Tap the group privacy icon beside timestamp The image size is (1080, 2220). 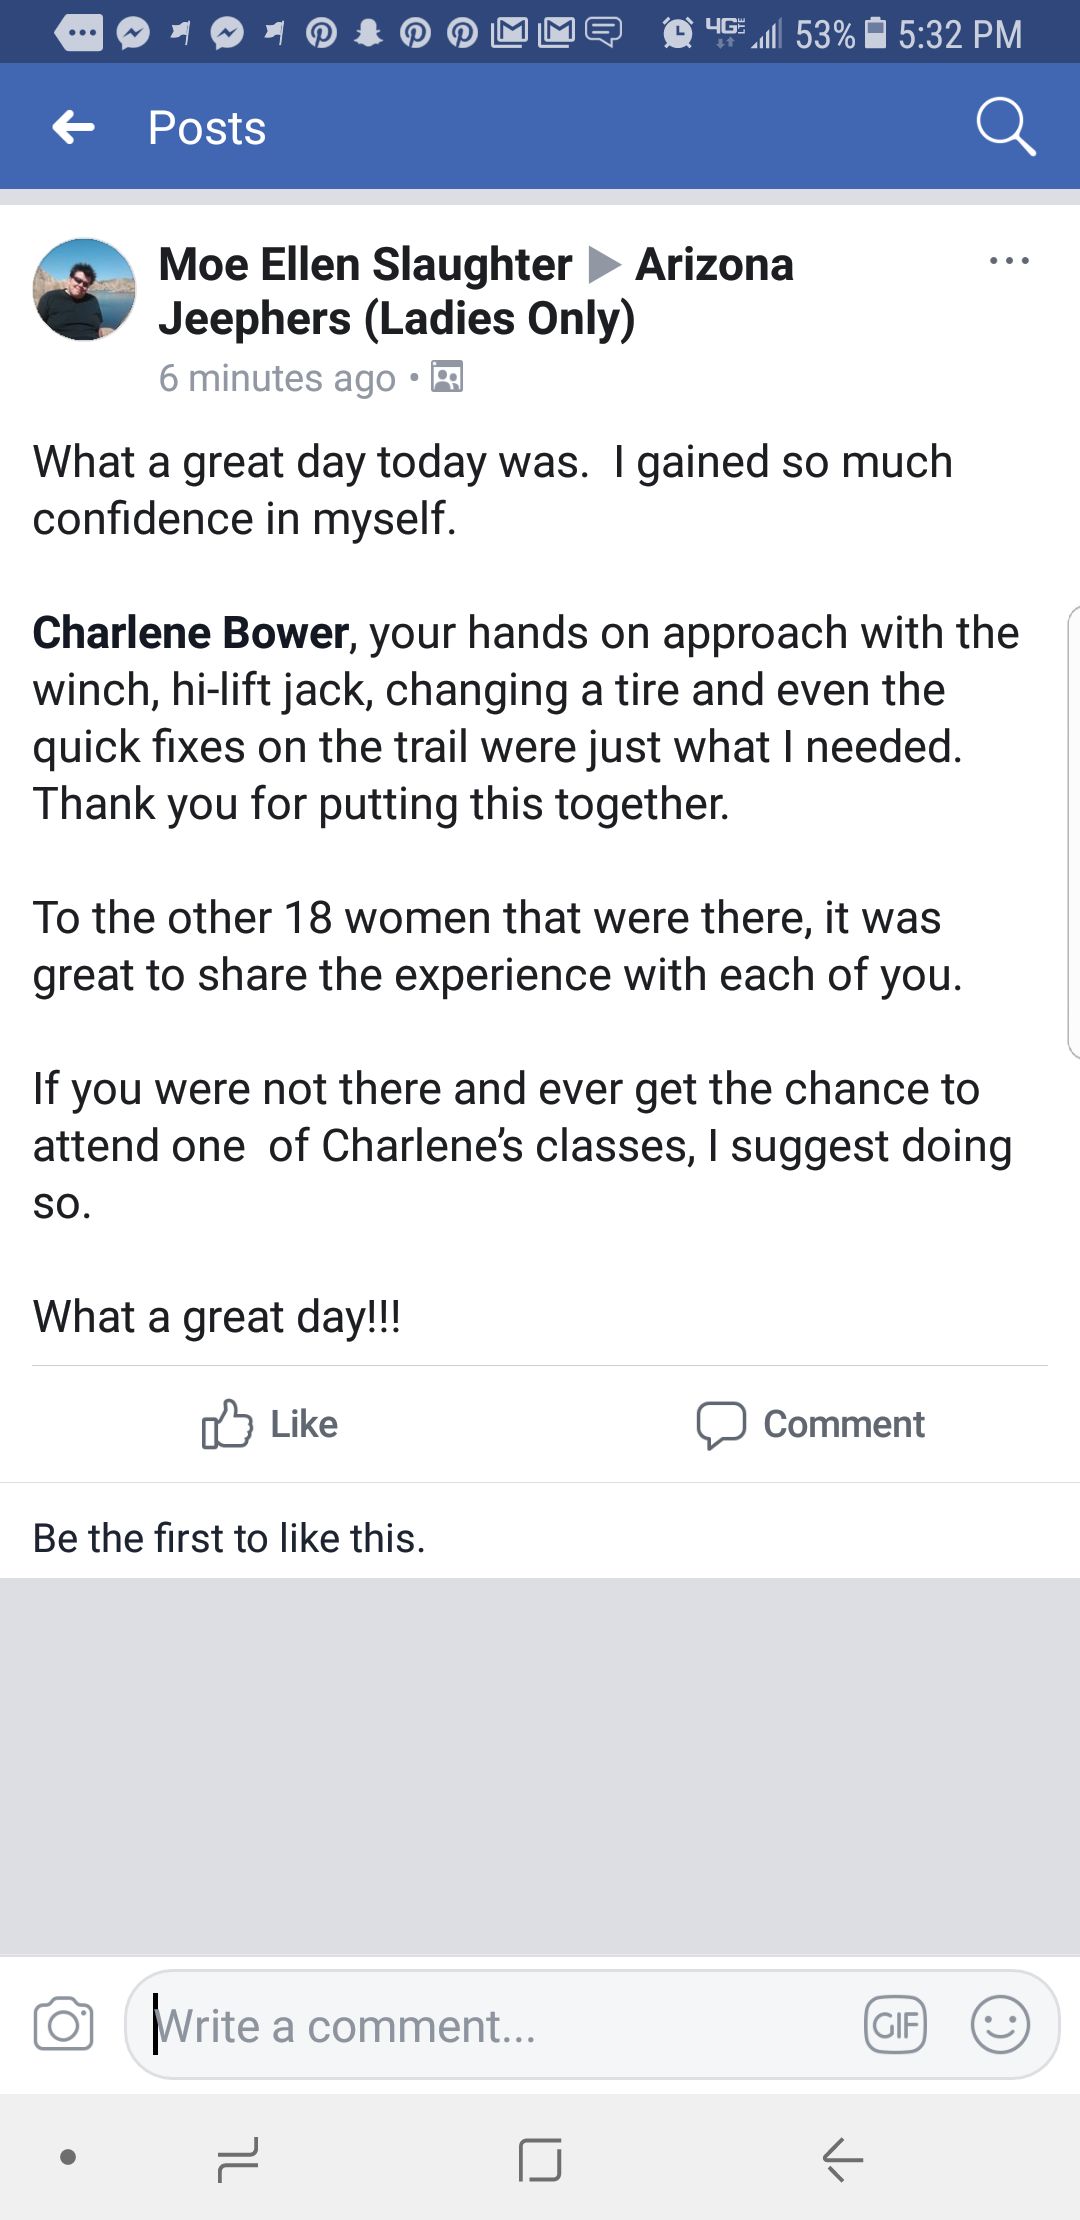pyautogui.click(x=447, y=377)
